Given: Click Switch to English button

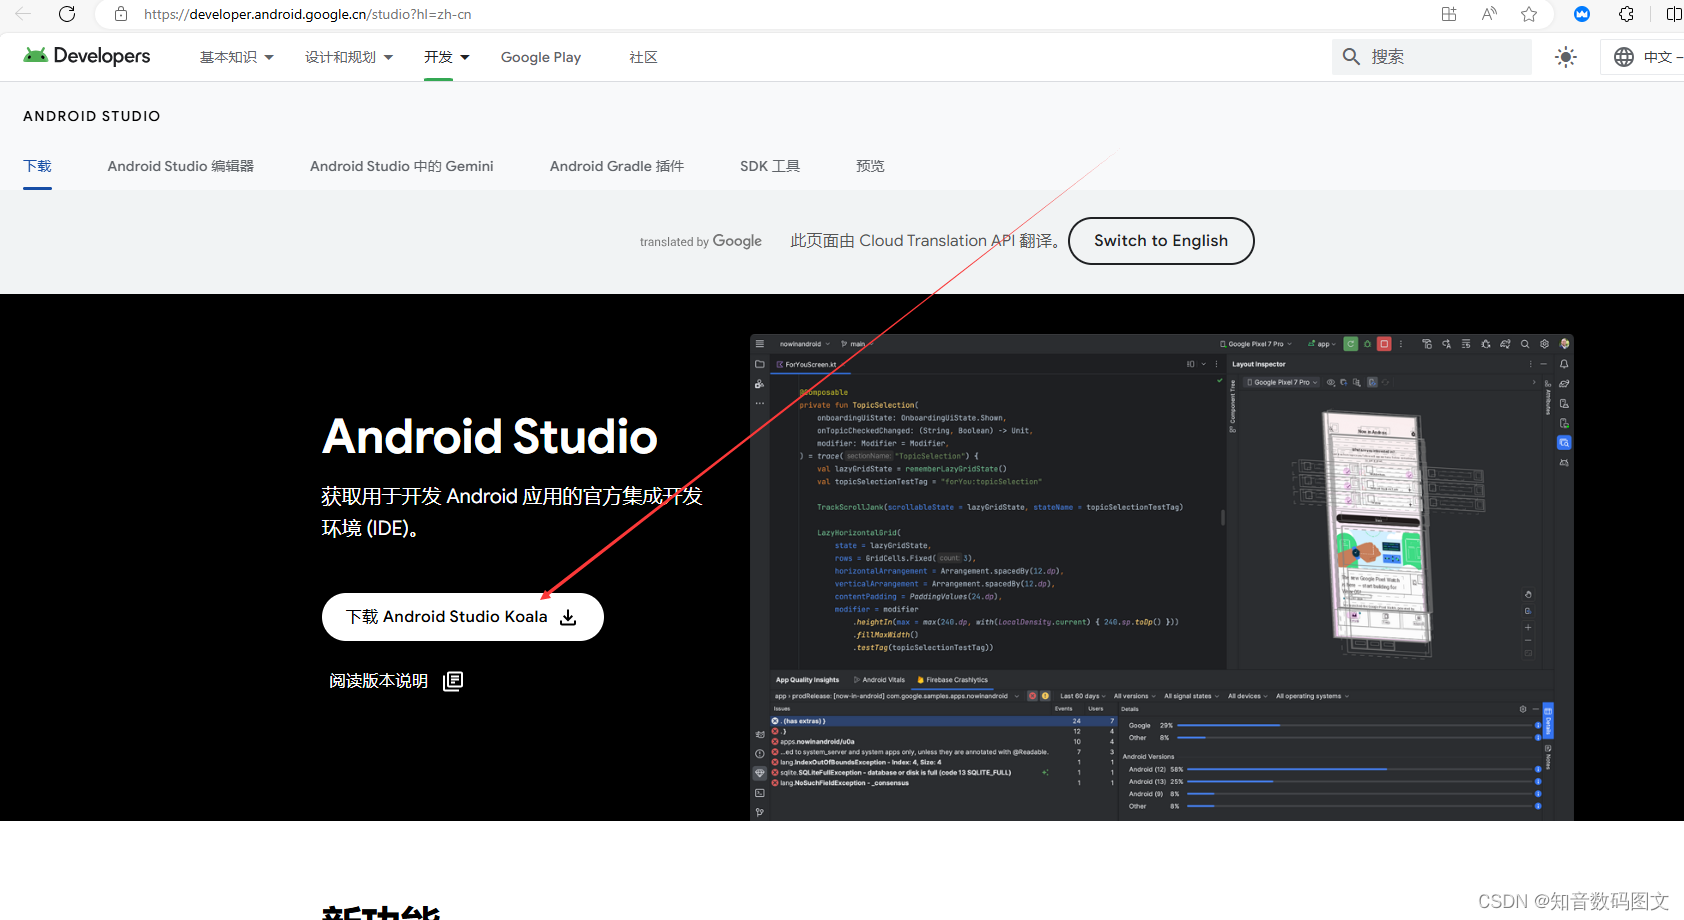Looking at the screenshot, I should (x=1160, y=240).
